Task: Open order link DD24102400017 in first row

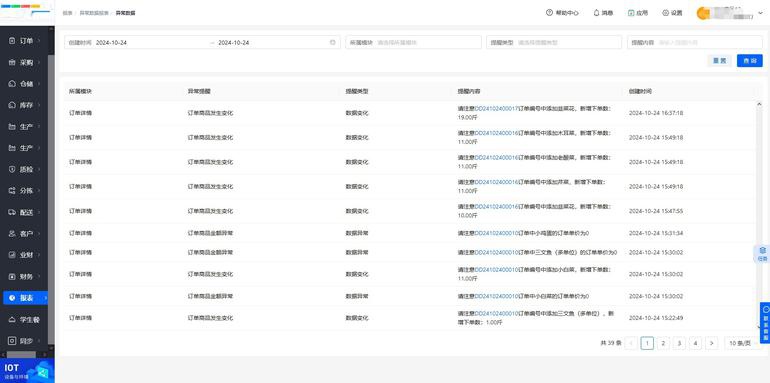Action: click(x=496, y=109)
